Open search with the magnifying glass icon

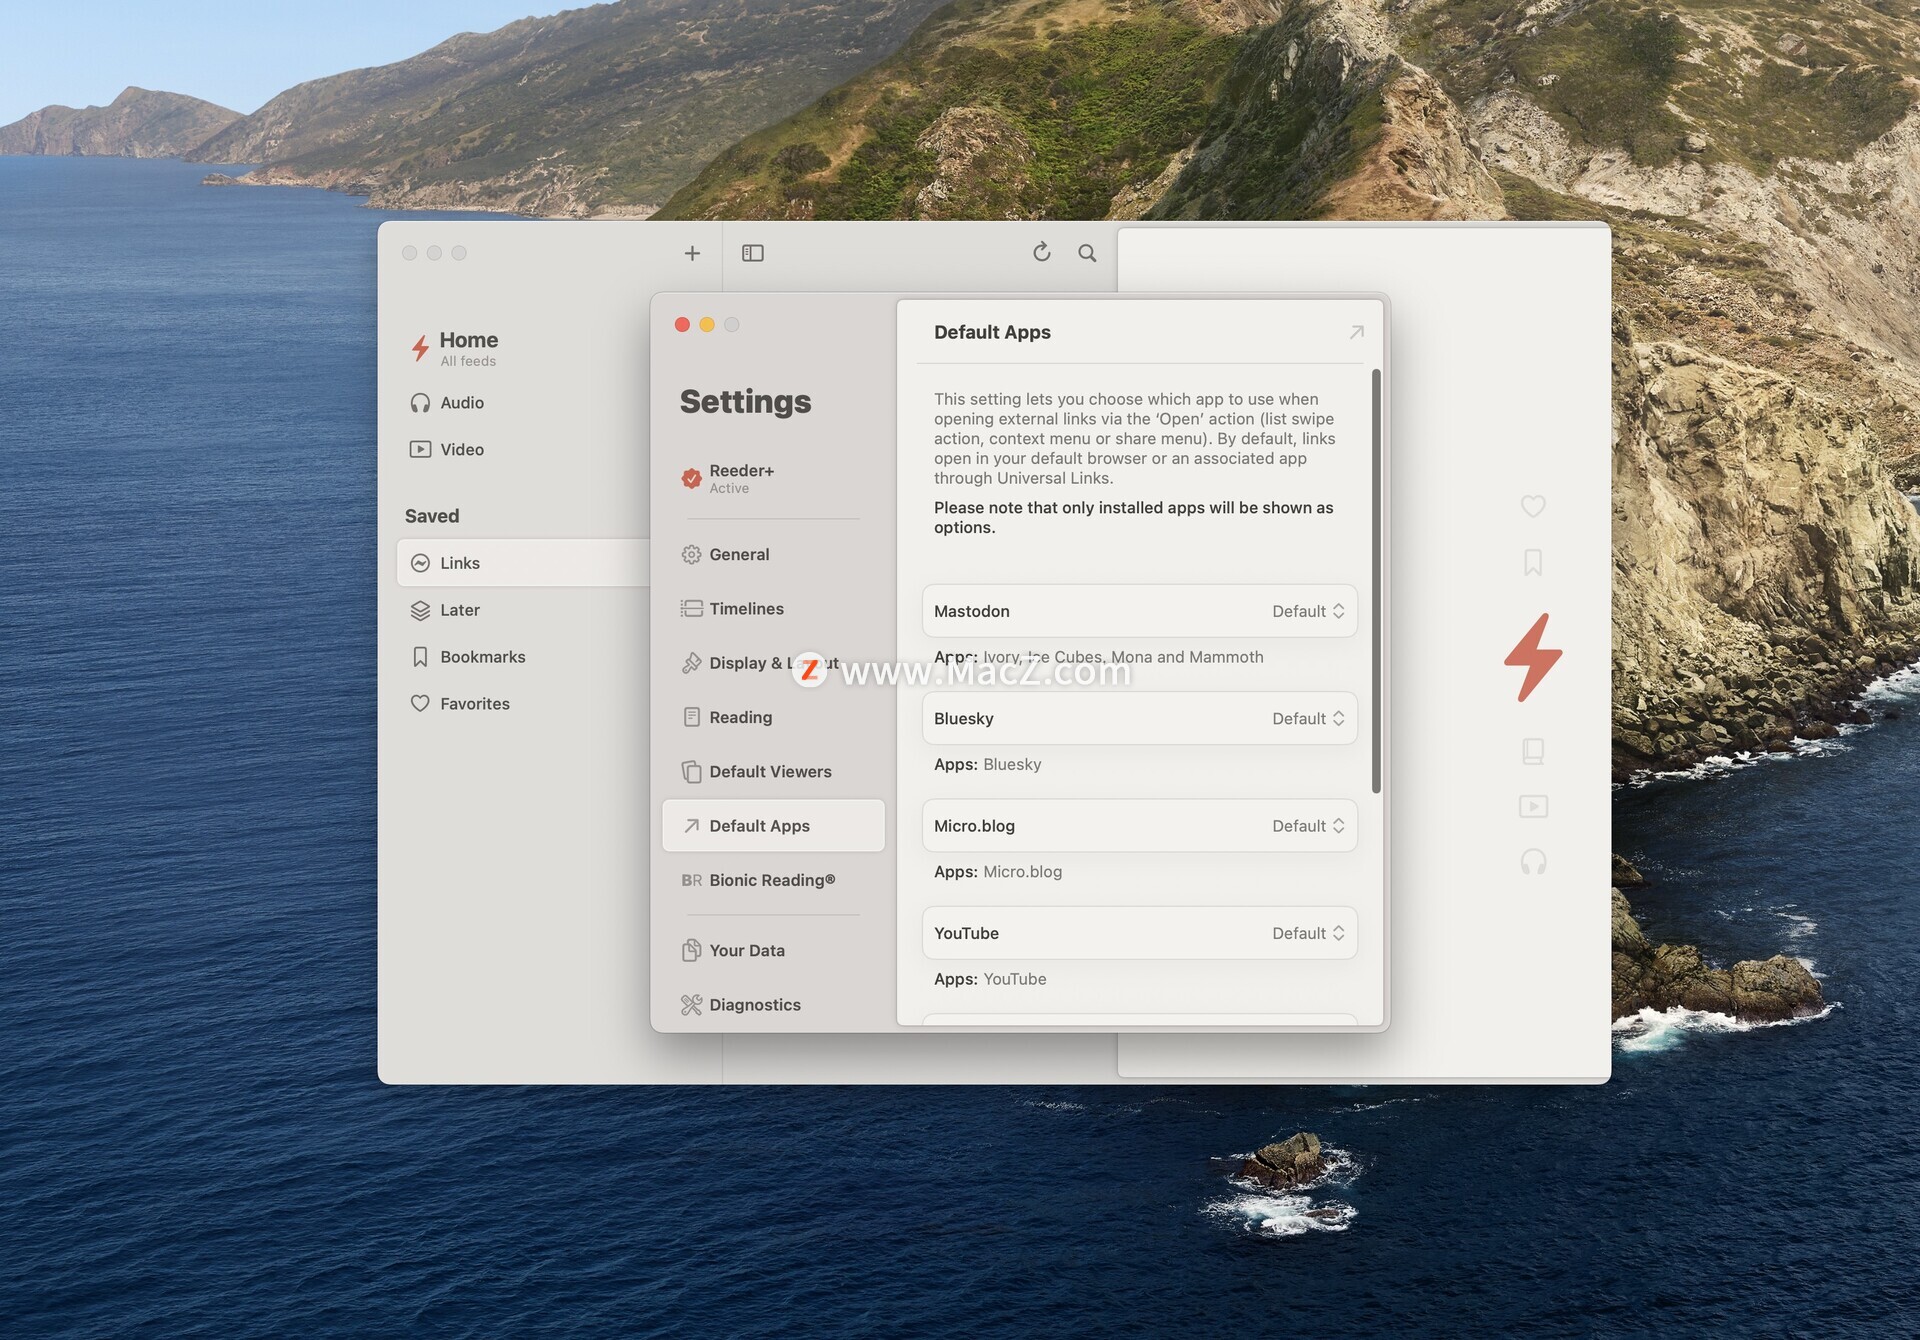(1087, 253)
